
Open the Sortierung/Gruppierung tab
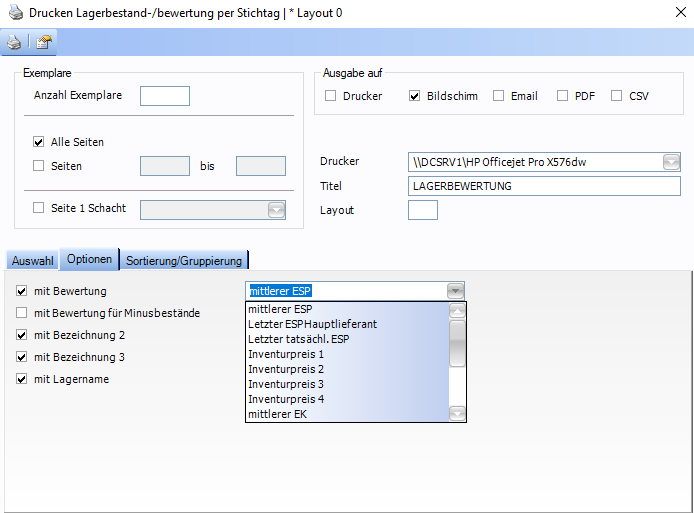184,260
